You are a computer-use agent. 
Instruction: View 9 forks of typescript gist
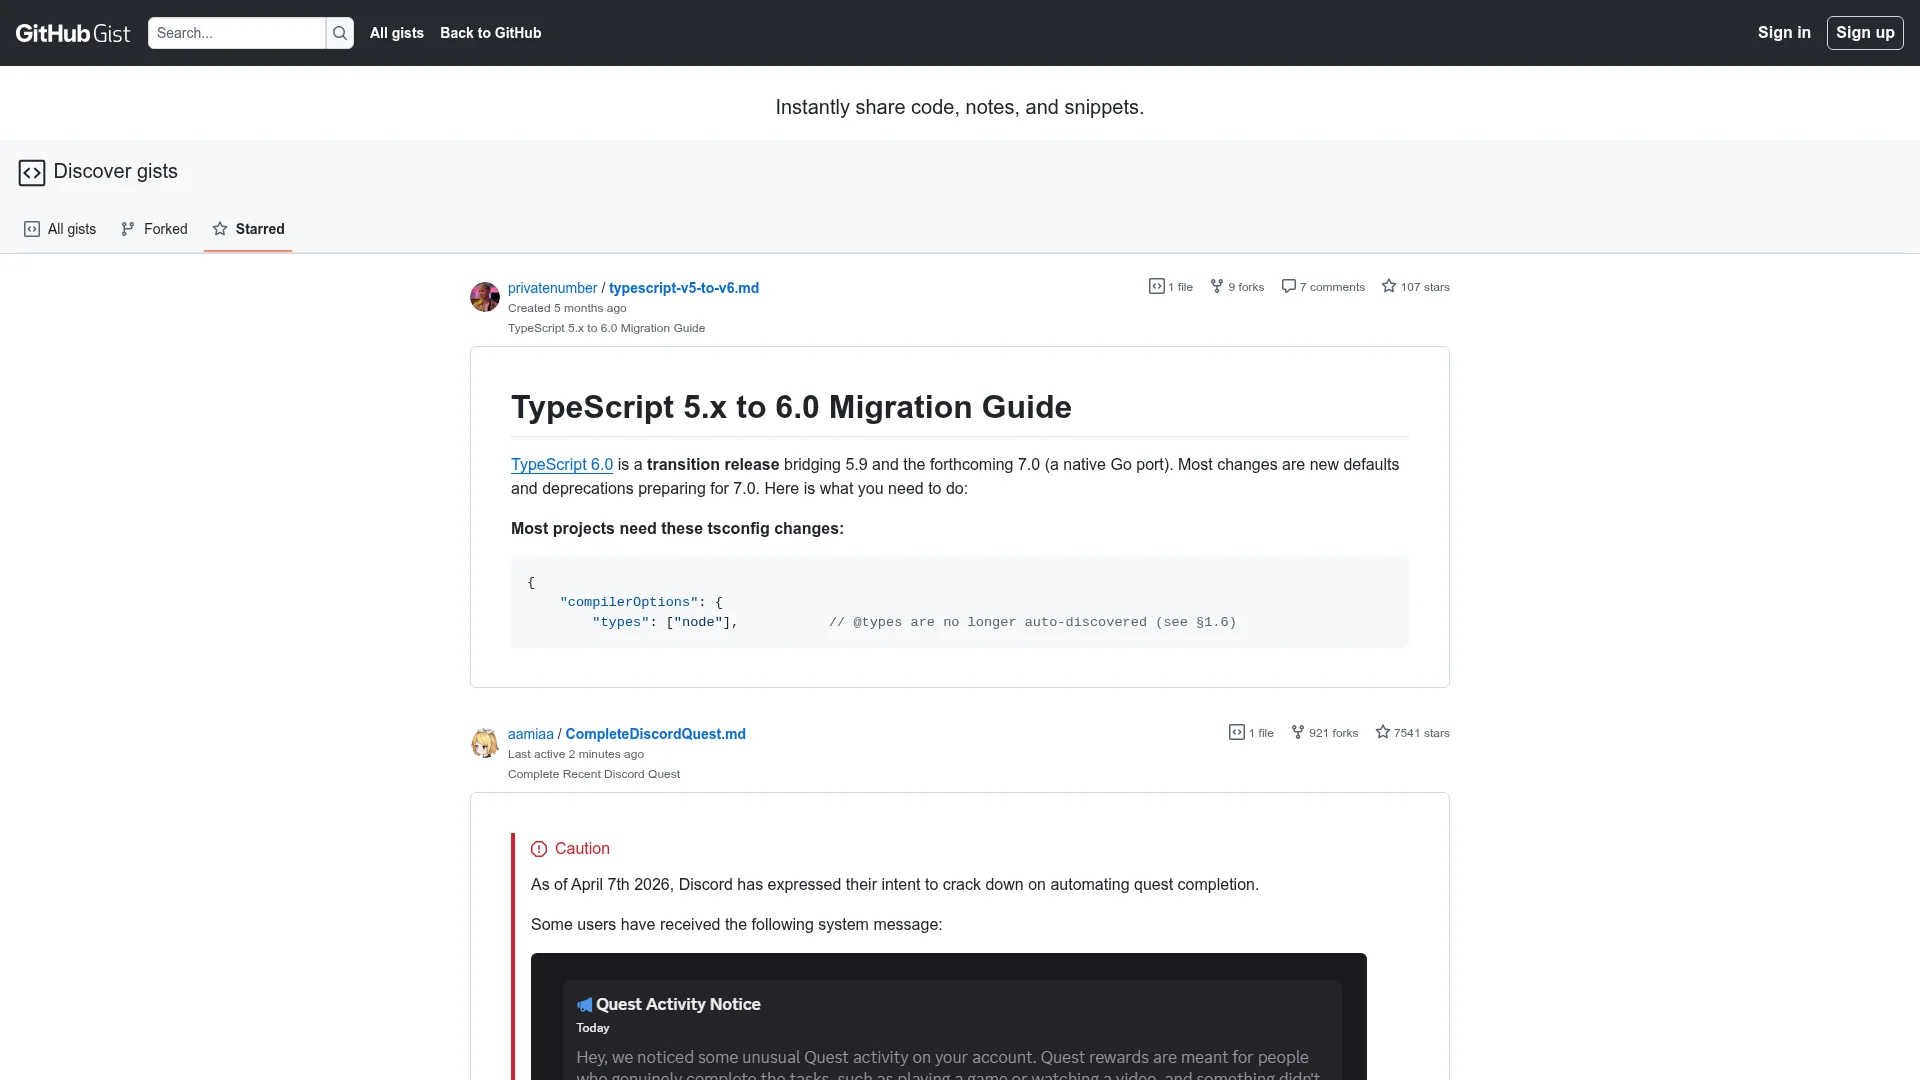coord(1237,287)
